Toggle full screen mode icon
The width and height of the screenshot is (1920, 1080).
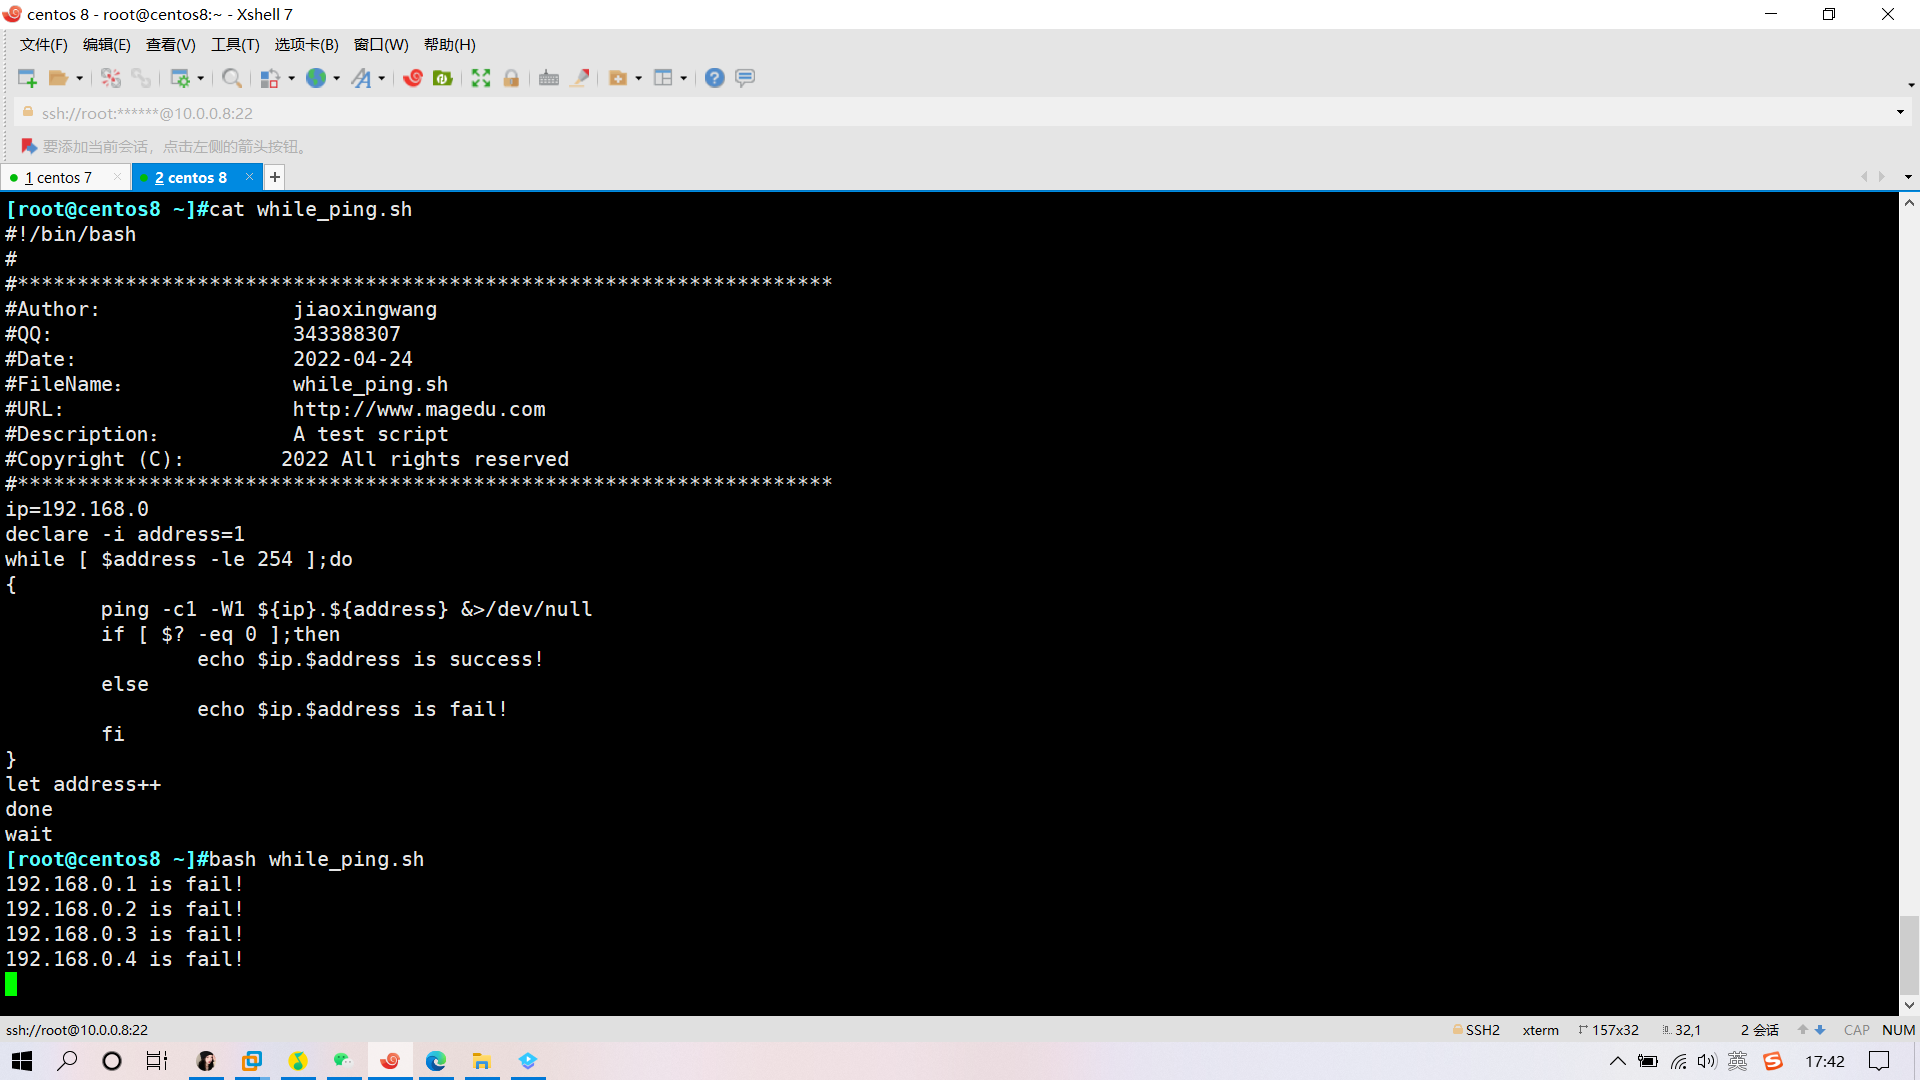(x=481, y=78)
